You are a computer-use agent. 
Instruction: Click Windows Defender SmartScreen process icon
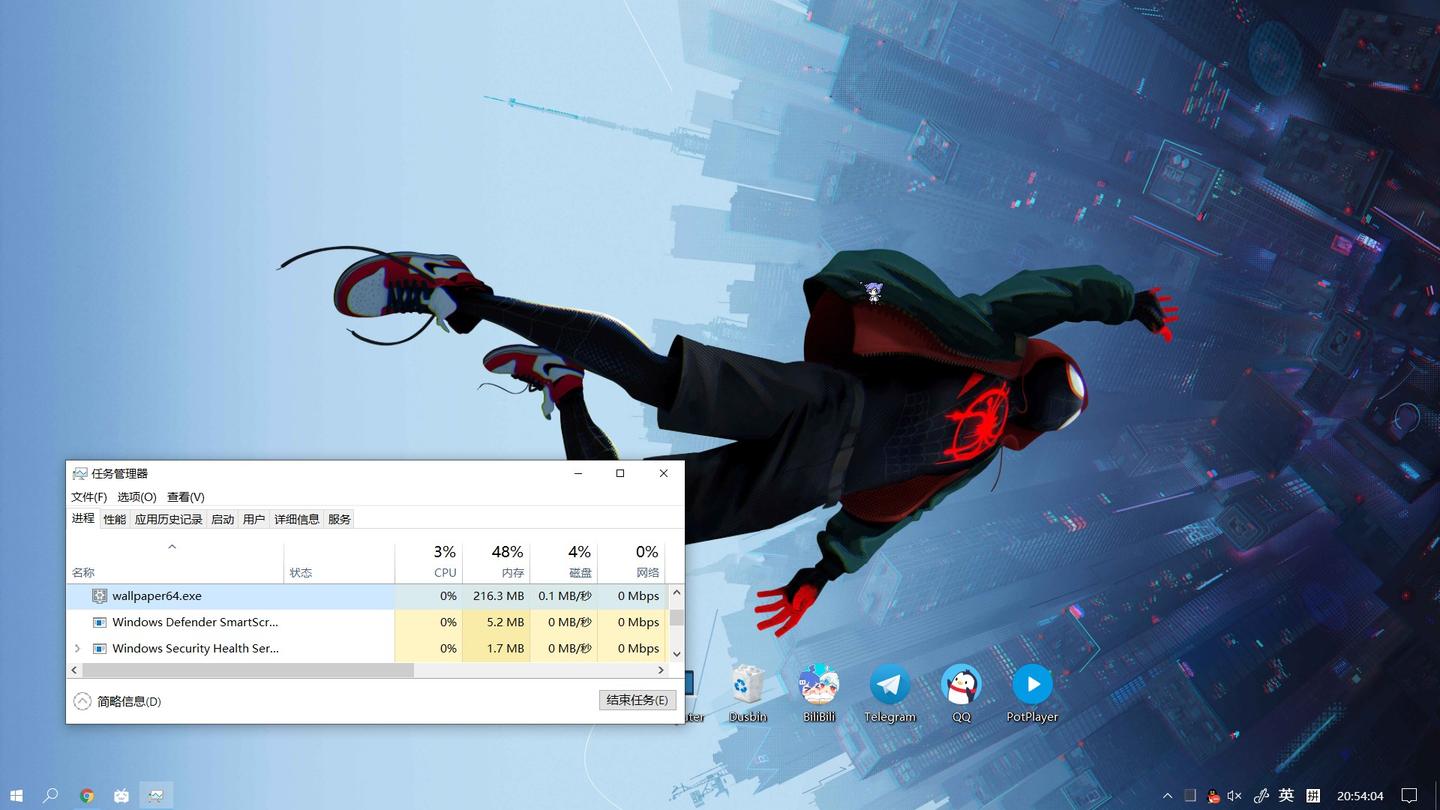(99, 622)
